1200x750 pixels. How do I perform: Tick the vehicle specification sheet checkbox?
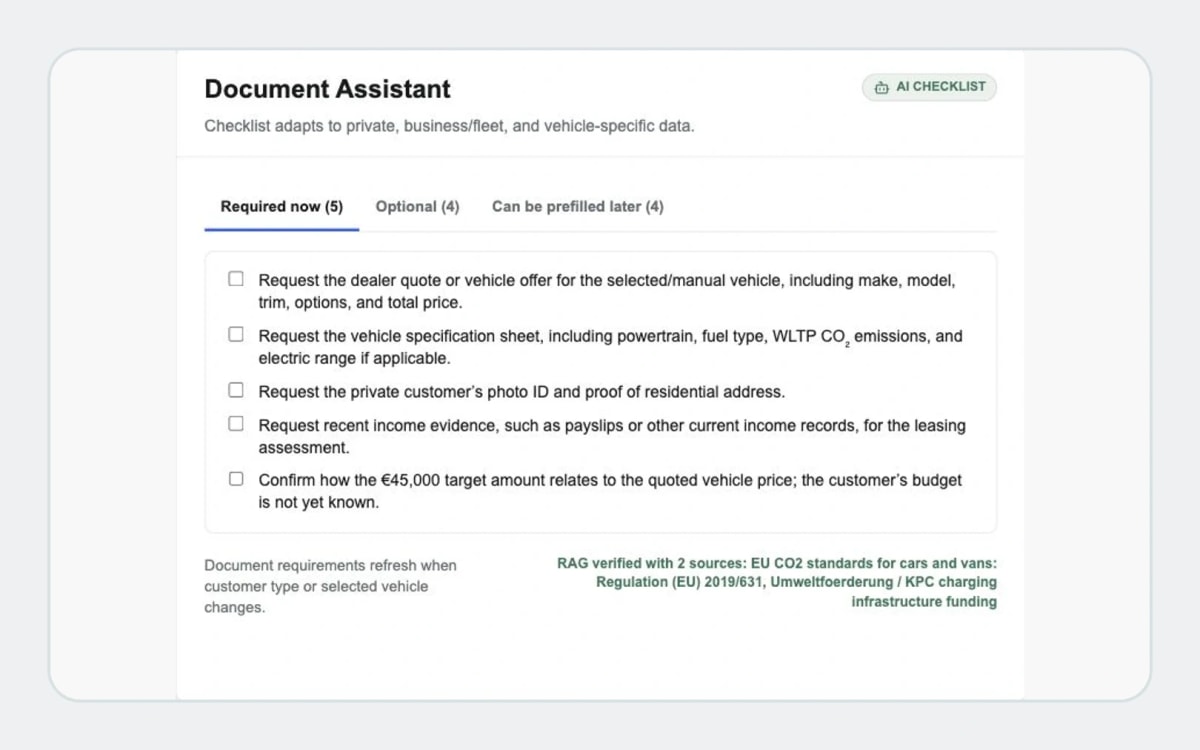[x=236, y=334]
